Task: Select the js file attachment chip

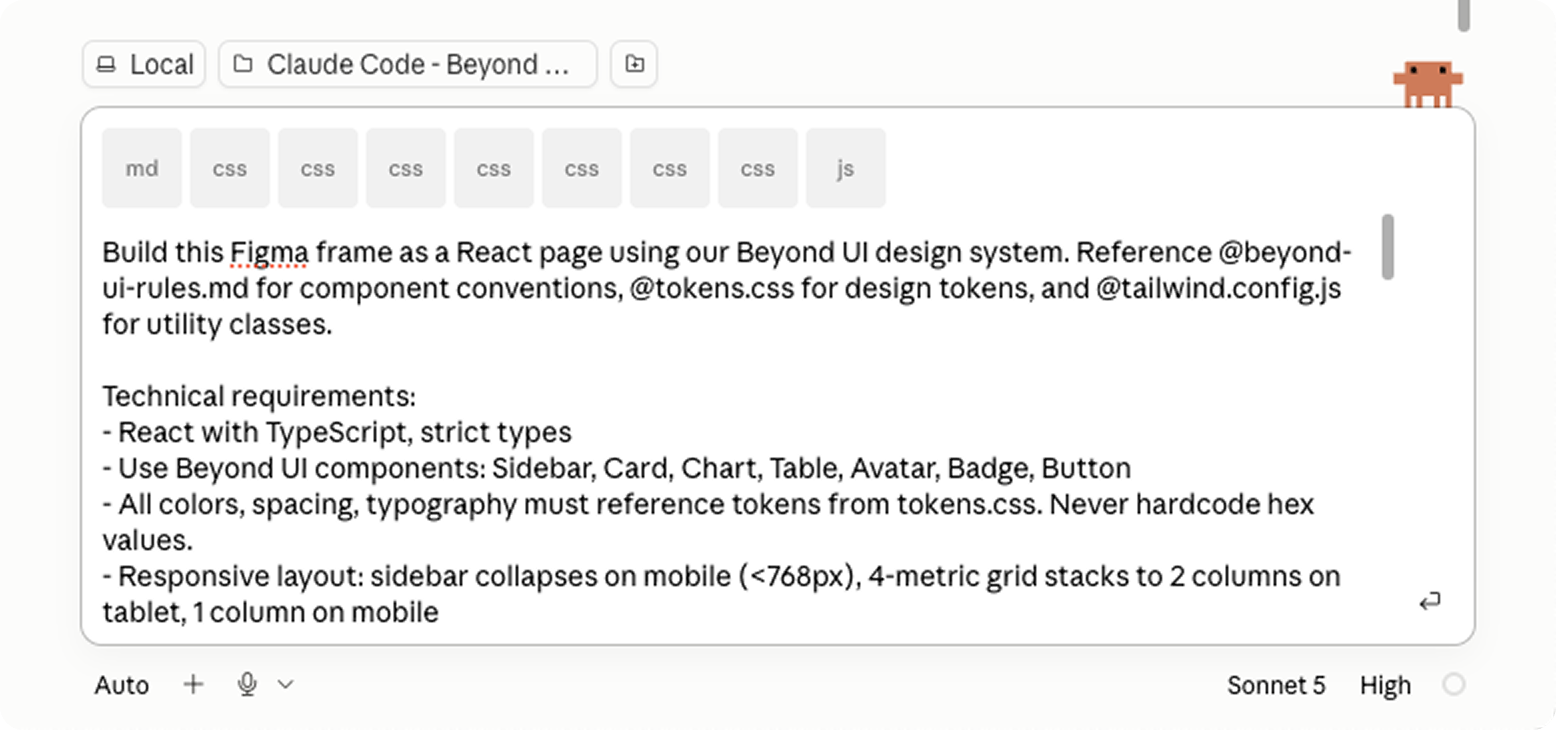Action: [846, 168]
